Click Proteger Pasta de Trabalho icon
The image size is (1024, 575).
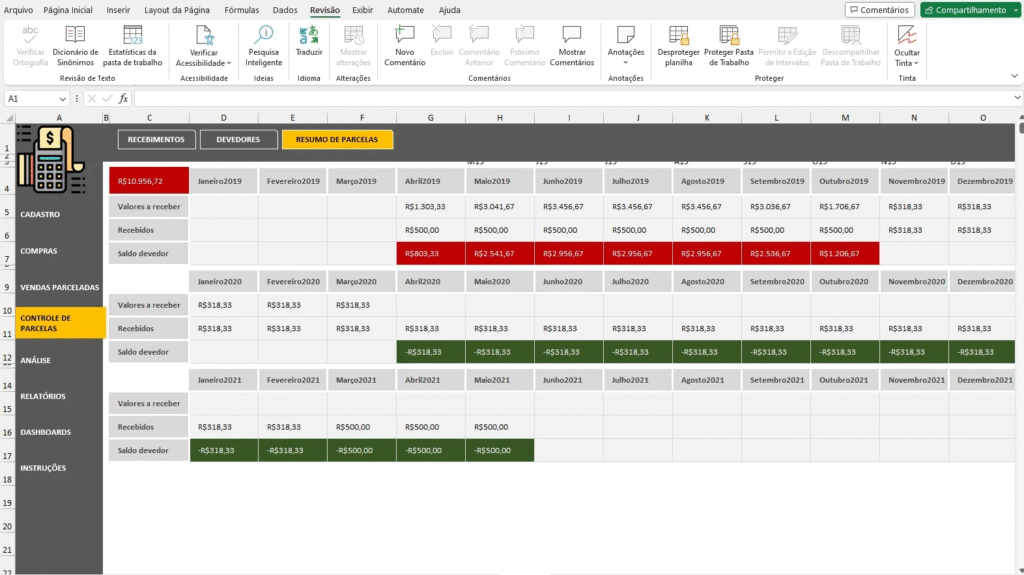(728, 36)
